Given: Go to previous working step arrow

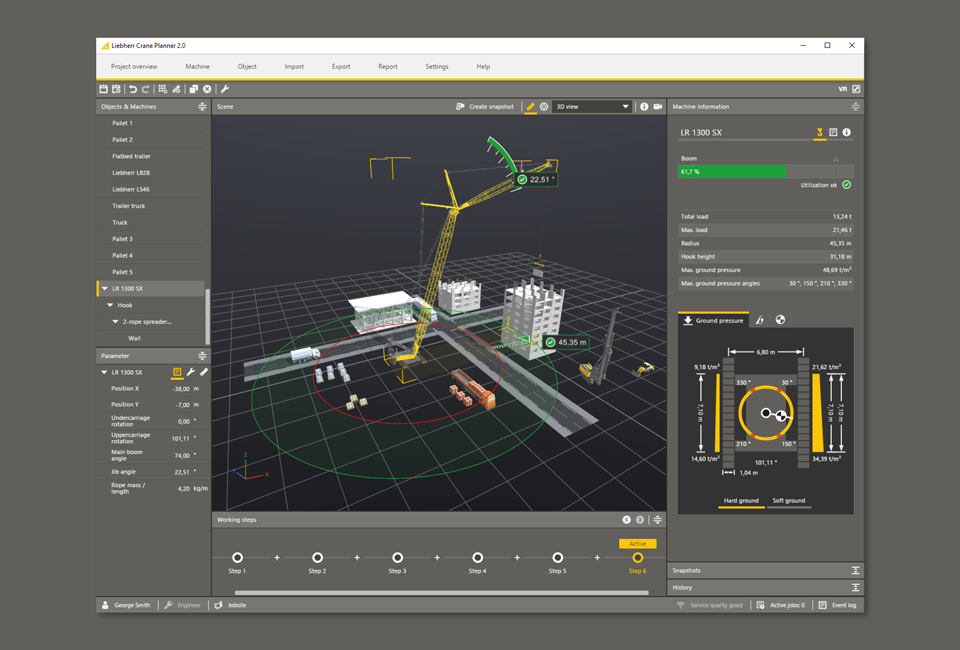Looking at the screenshot, I should pyautogui.click(x=626, y=520).
